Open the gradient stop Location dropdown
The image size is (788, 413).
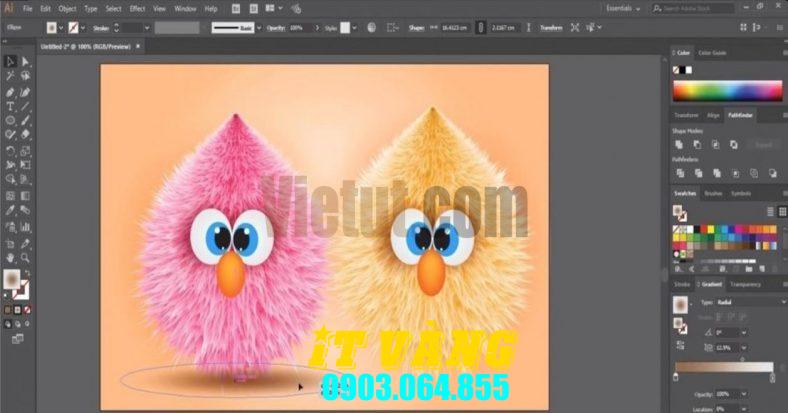pyautogui.click(x=744, y=409)
